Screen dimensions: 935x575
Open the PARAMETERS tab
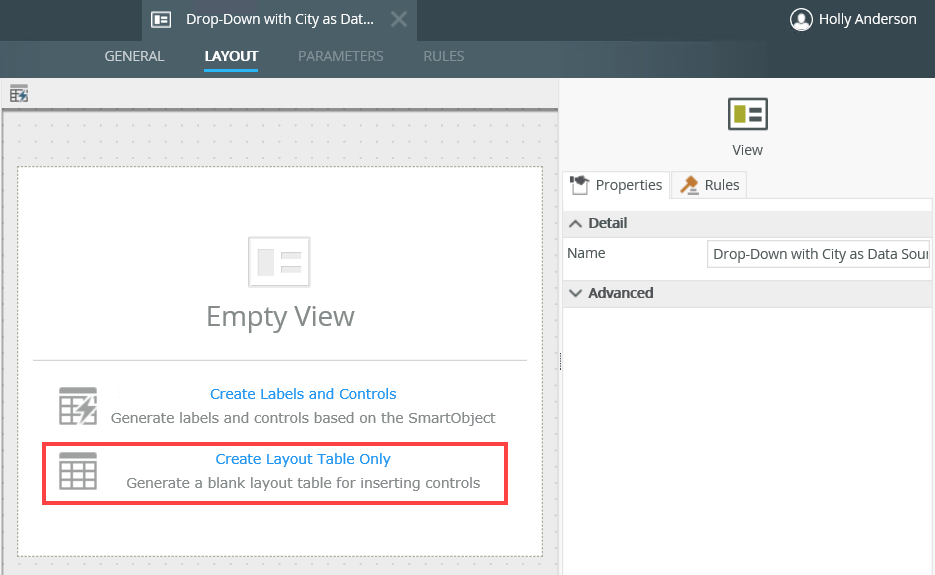tap(340, 56)
